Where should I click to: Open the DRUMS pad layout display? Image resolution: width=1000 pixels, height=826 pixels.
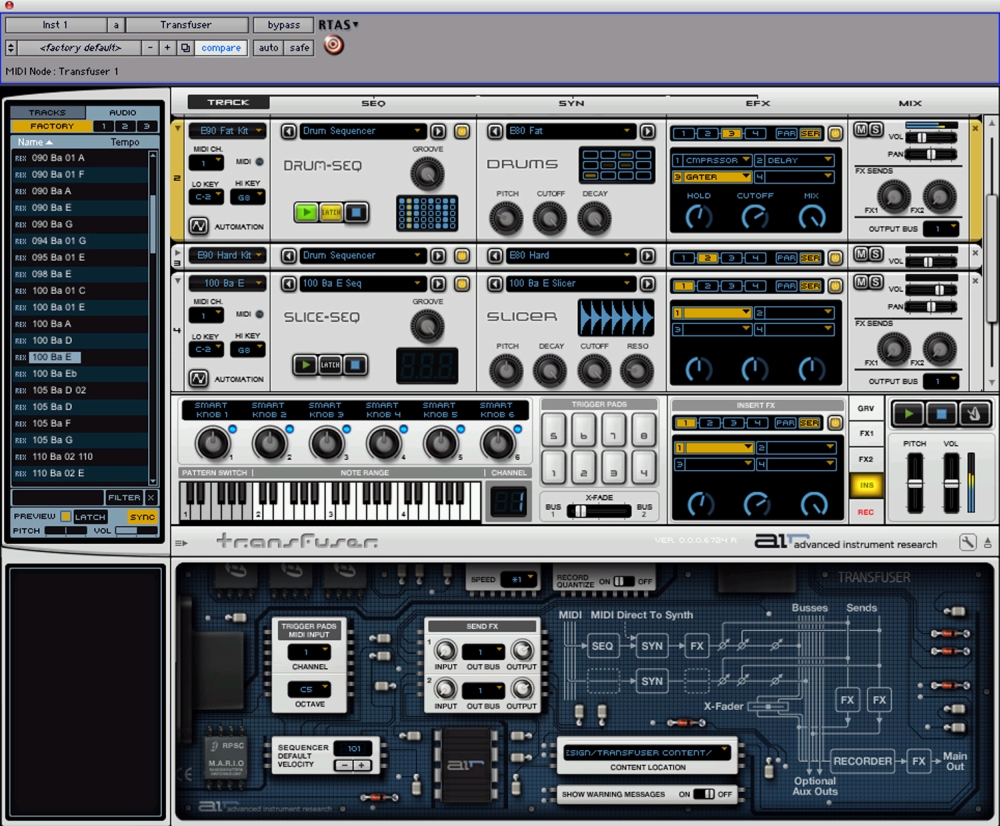point(616,164)
